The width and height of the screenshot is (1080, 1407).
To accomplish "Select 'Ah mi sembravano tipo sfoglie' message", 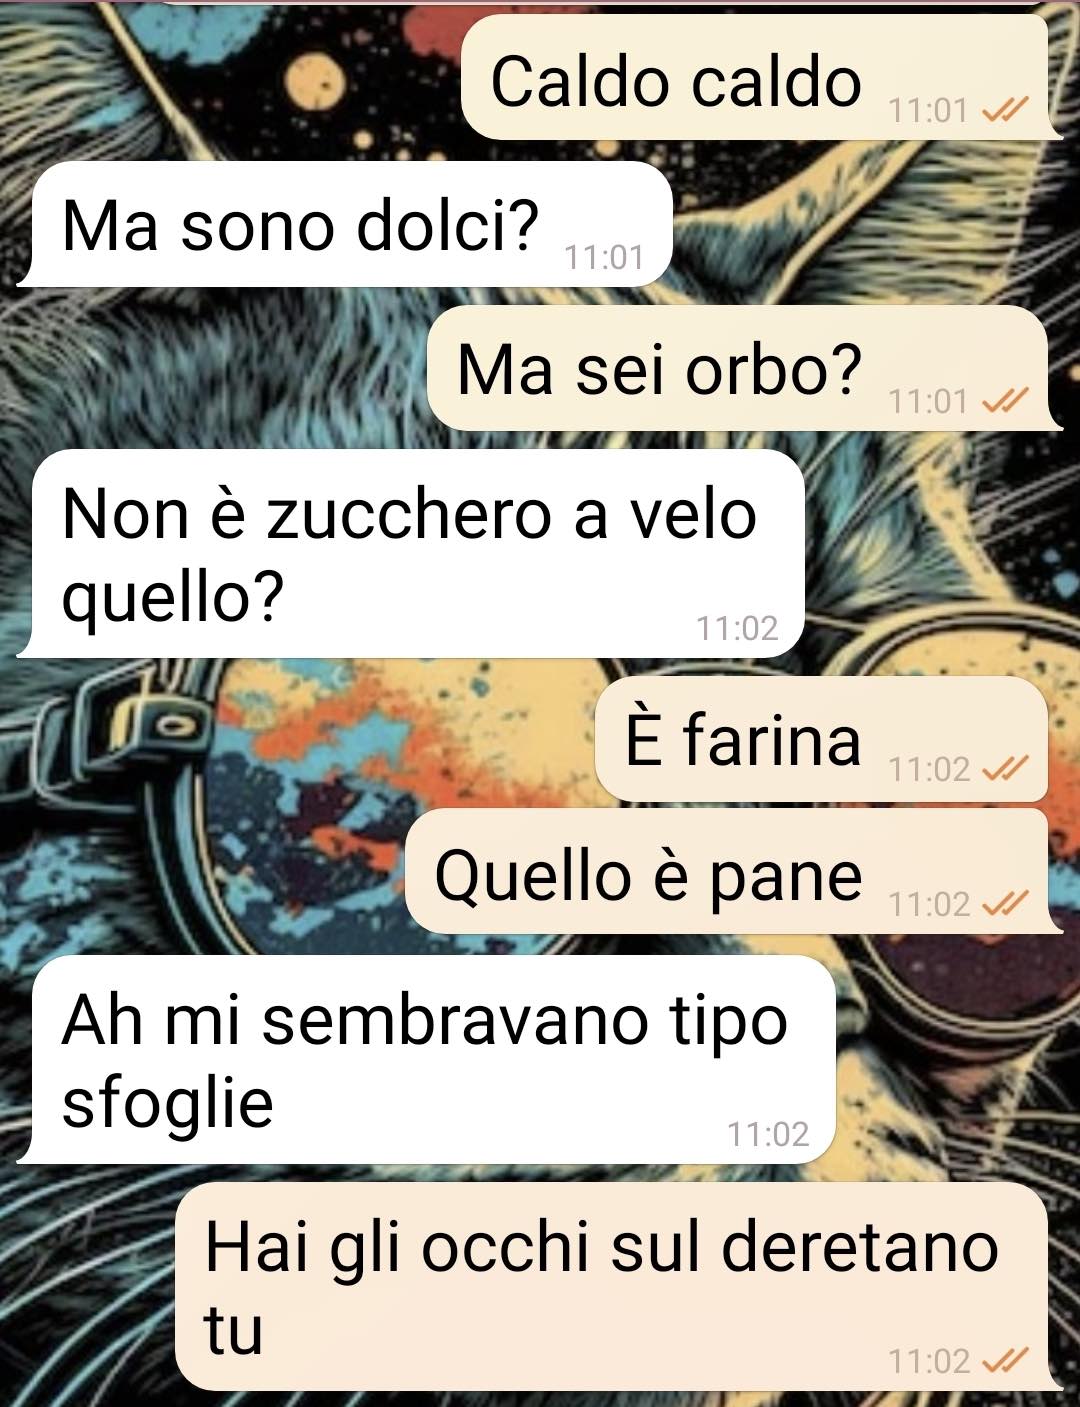I will [x=426, y=1060].
